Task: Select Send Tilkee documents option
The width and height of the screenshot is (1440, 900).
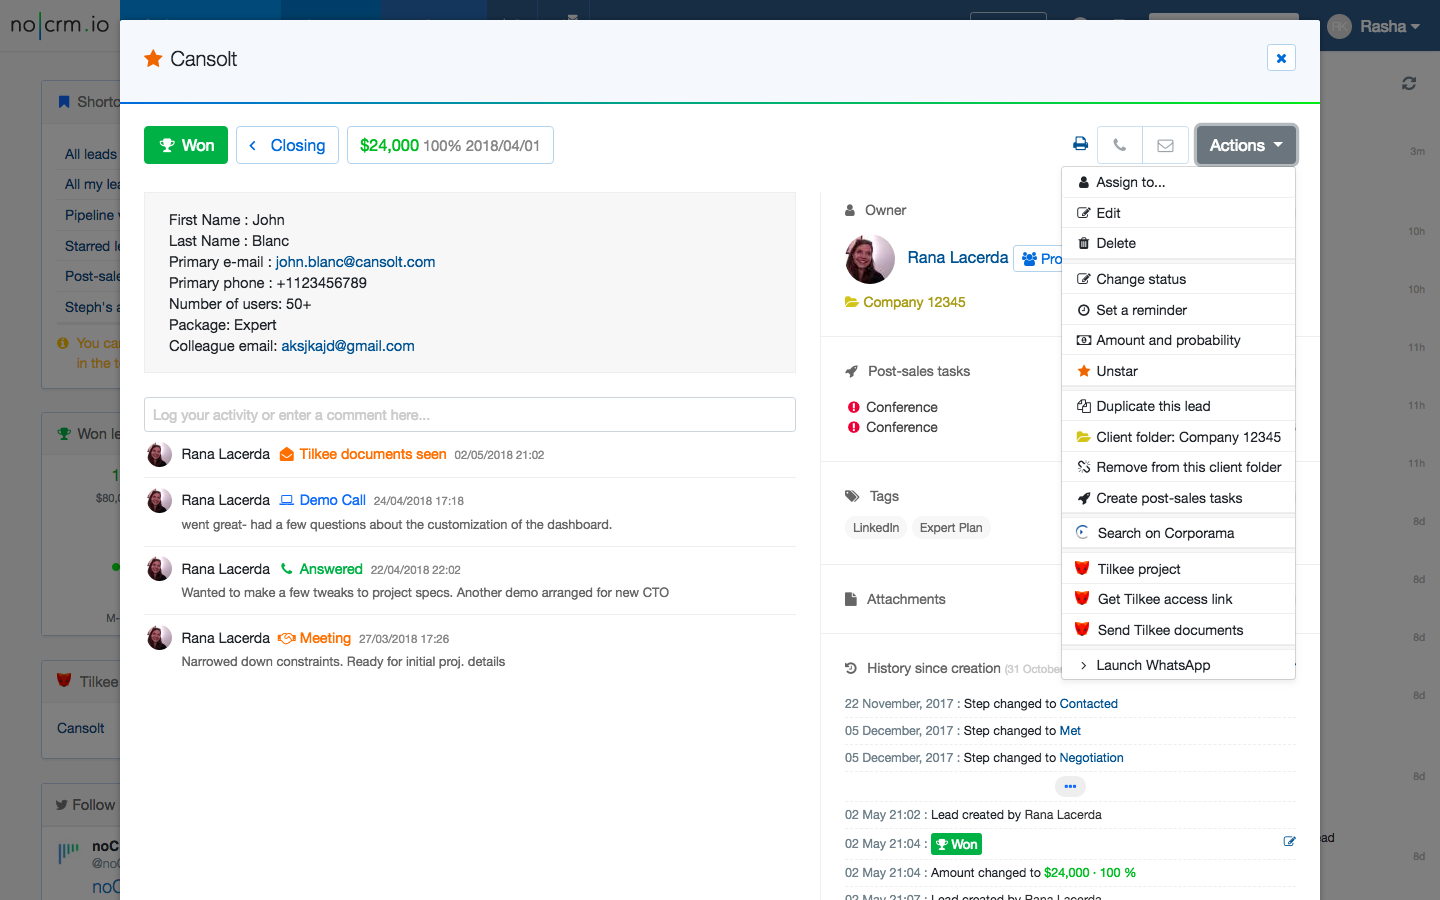Action: 1170,630
